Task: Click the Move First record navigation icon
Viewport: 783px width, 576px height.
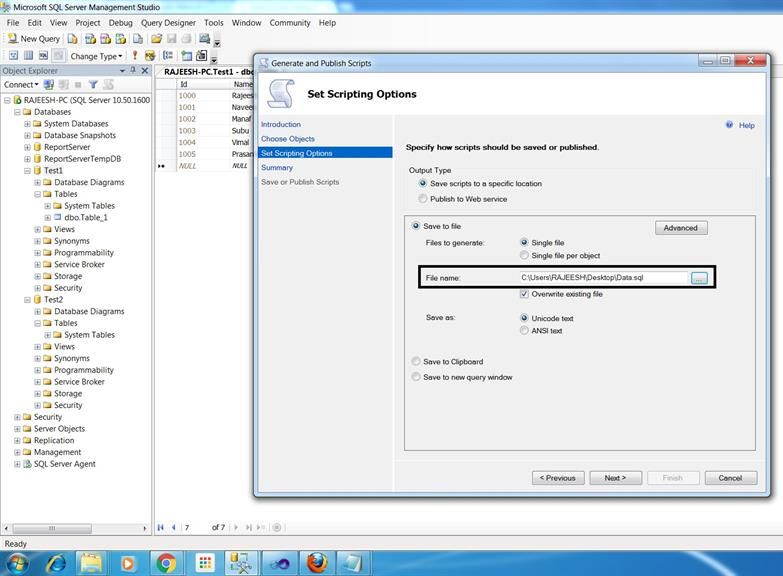Action: 160,528
